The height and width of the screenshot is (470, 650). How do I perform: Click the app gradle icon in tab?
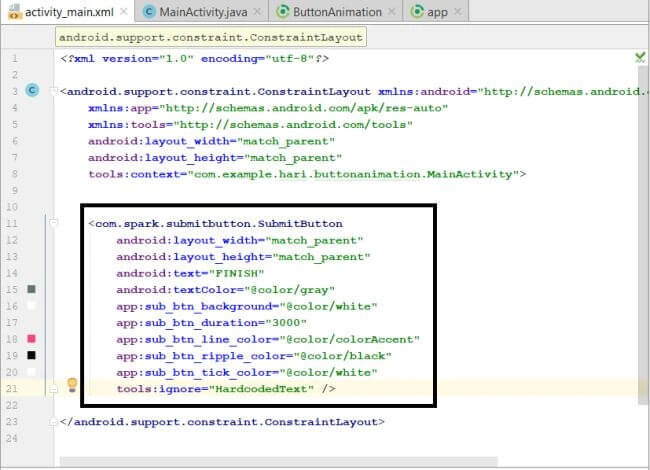pos(417,12)
